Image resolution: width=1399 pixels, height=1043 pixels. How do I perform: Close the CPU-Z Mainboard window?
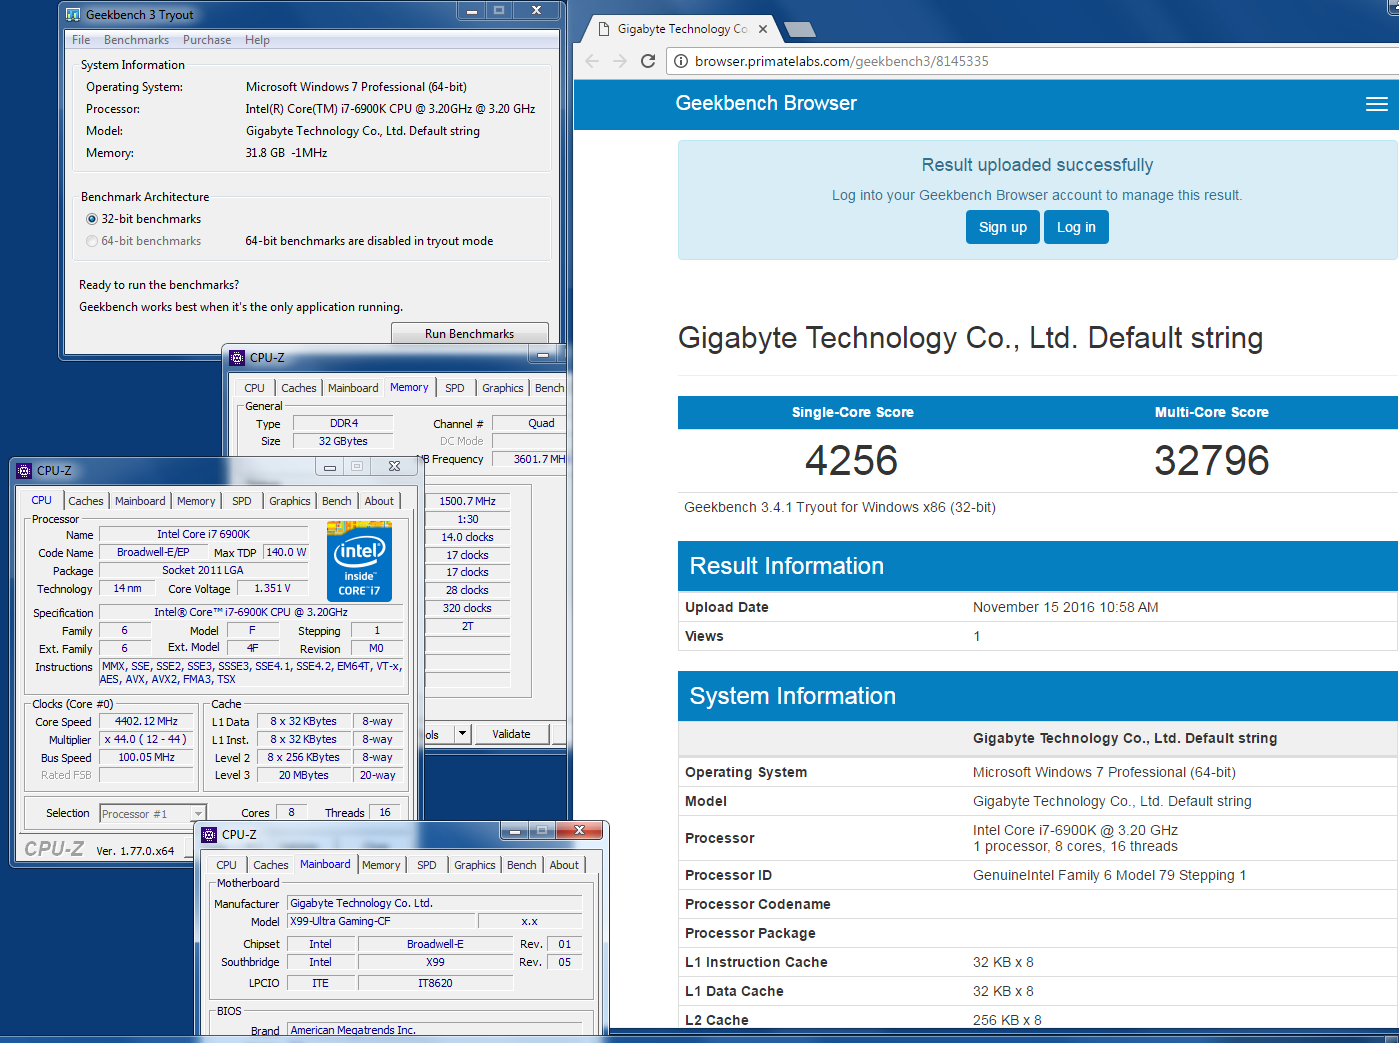tap(579, 830)
